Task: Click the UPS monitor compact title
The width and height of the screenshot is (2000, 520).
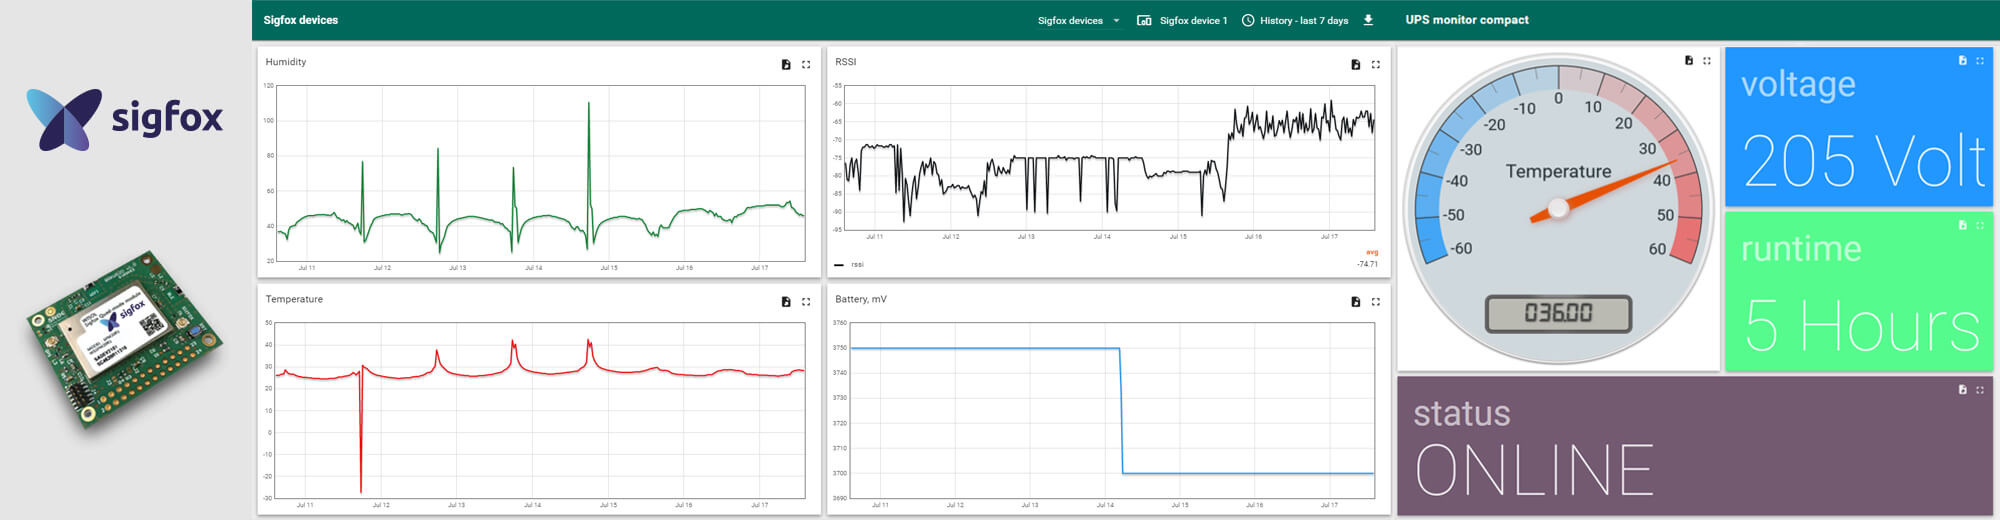Action: 1467,20
